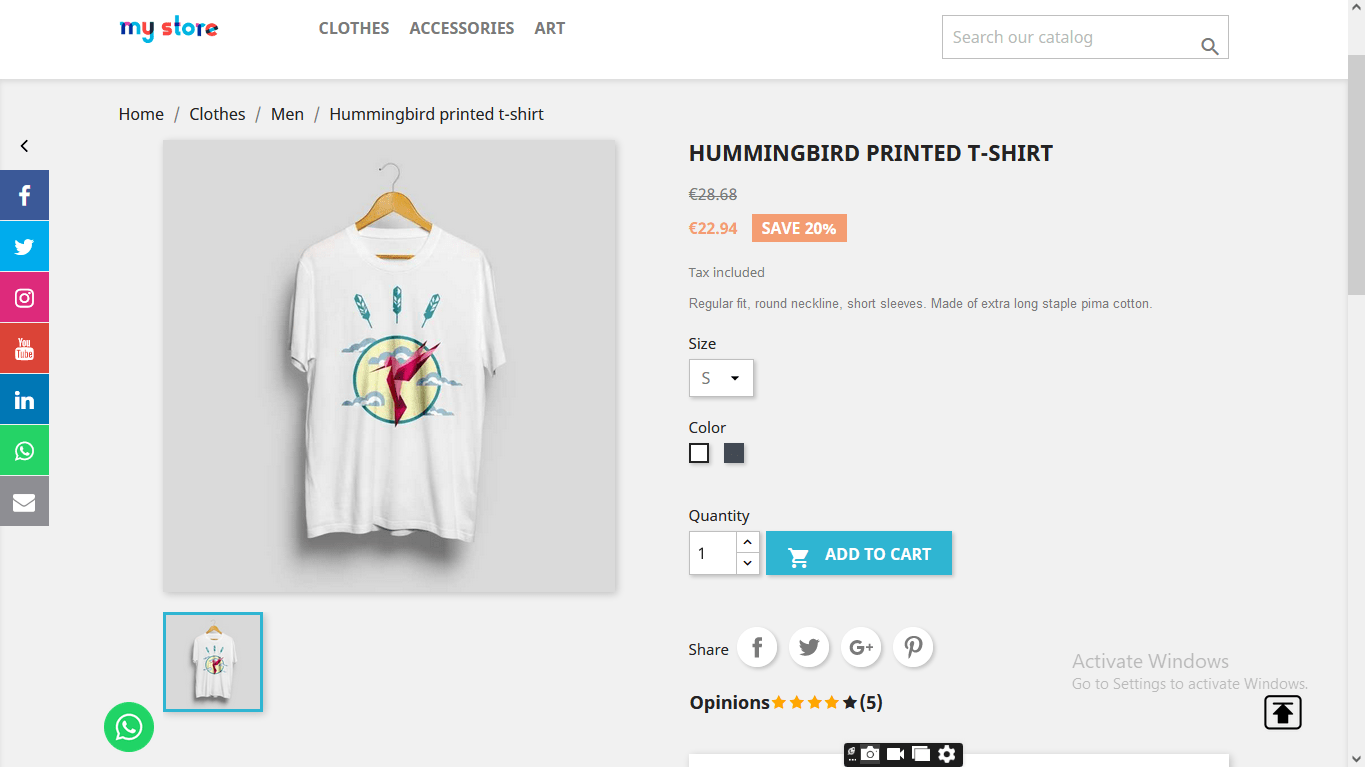
Task: Click the back-to-top arrow button
Action: [x=1283, y=712]
